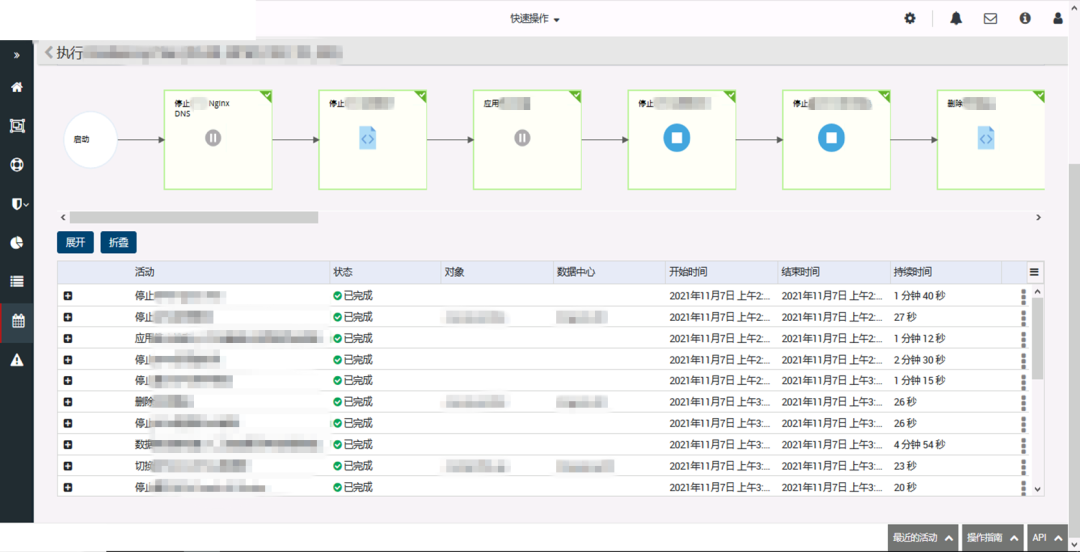
Task: Click the user profile icon
Action: 1058,18
